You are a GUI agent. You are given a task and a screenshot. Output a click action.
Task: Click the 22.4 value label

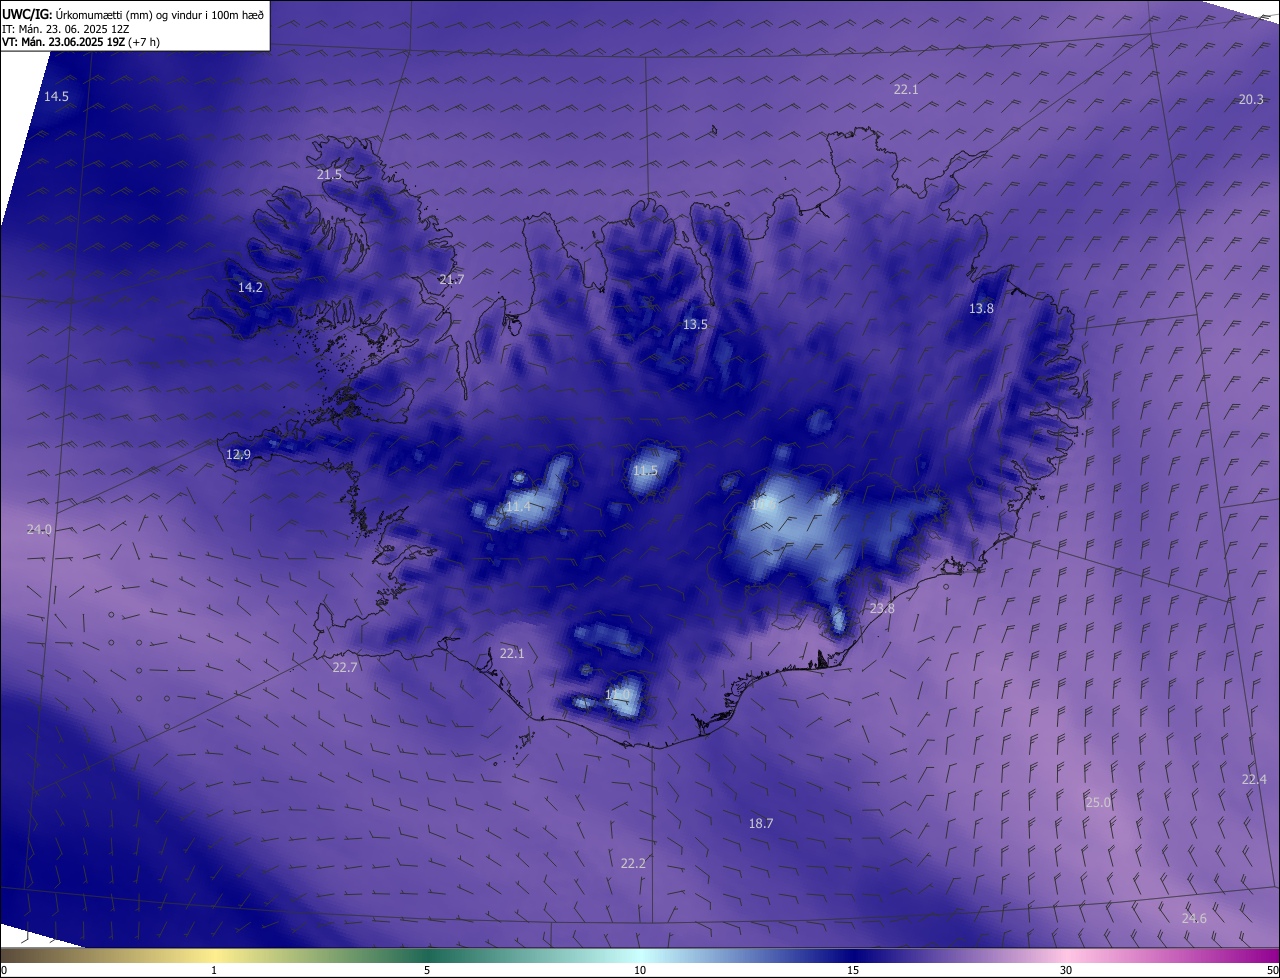pos(1253,779)
